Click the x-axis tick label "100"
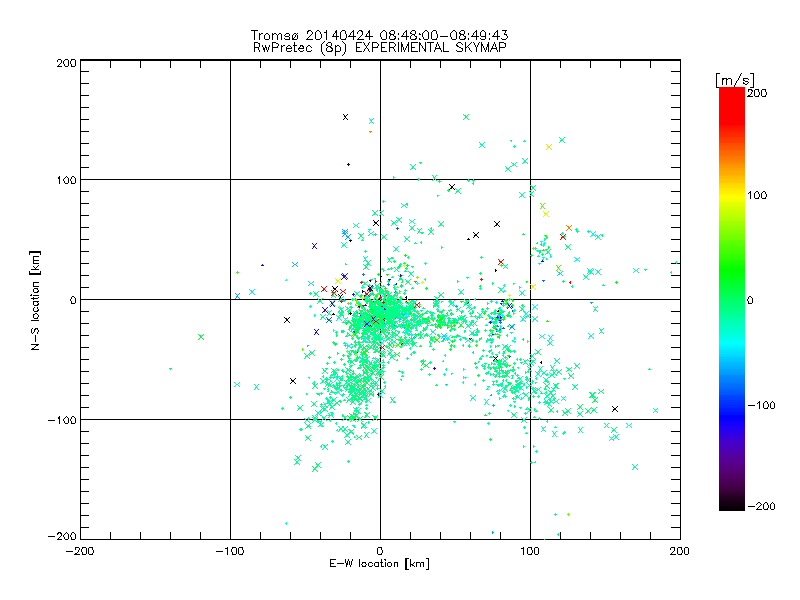Viewport: 800px width, 600px height. click(x=530, y=551)
